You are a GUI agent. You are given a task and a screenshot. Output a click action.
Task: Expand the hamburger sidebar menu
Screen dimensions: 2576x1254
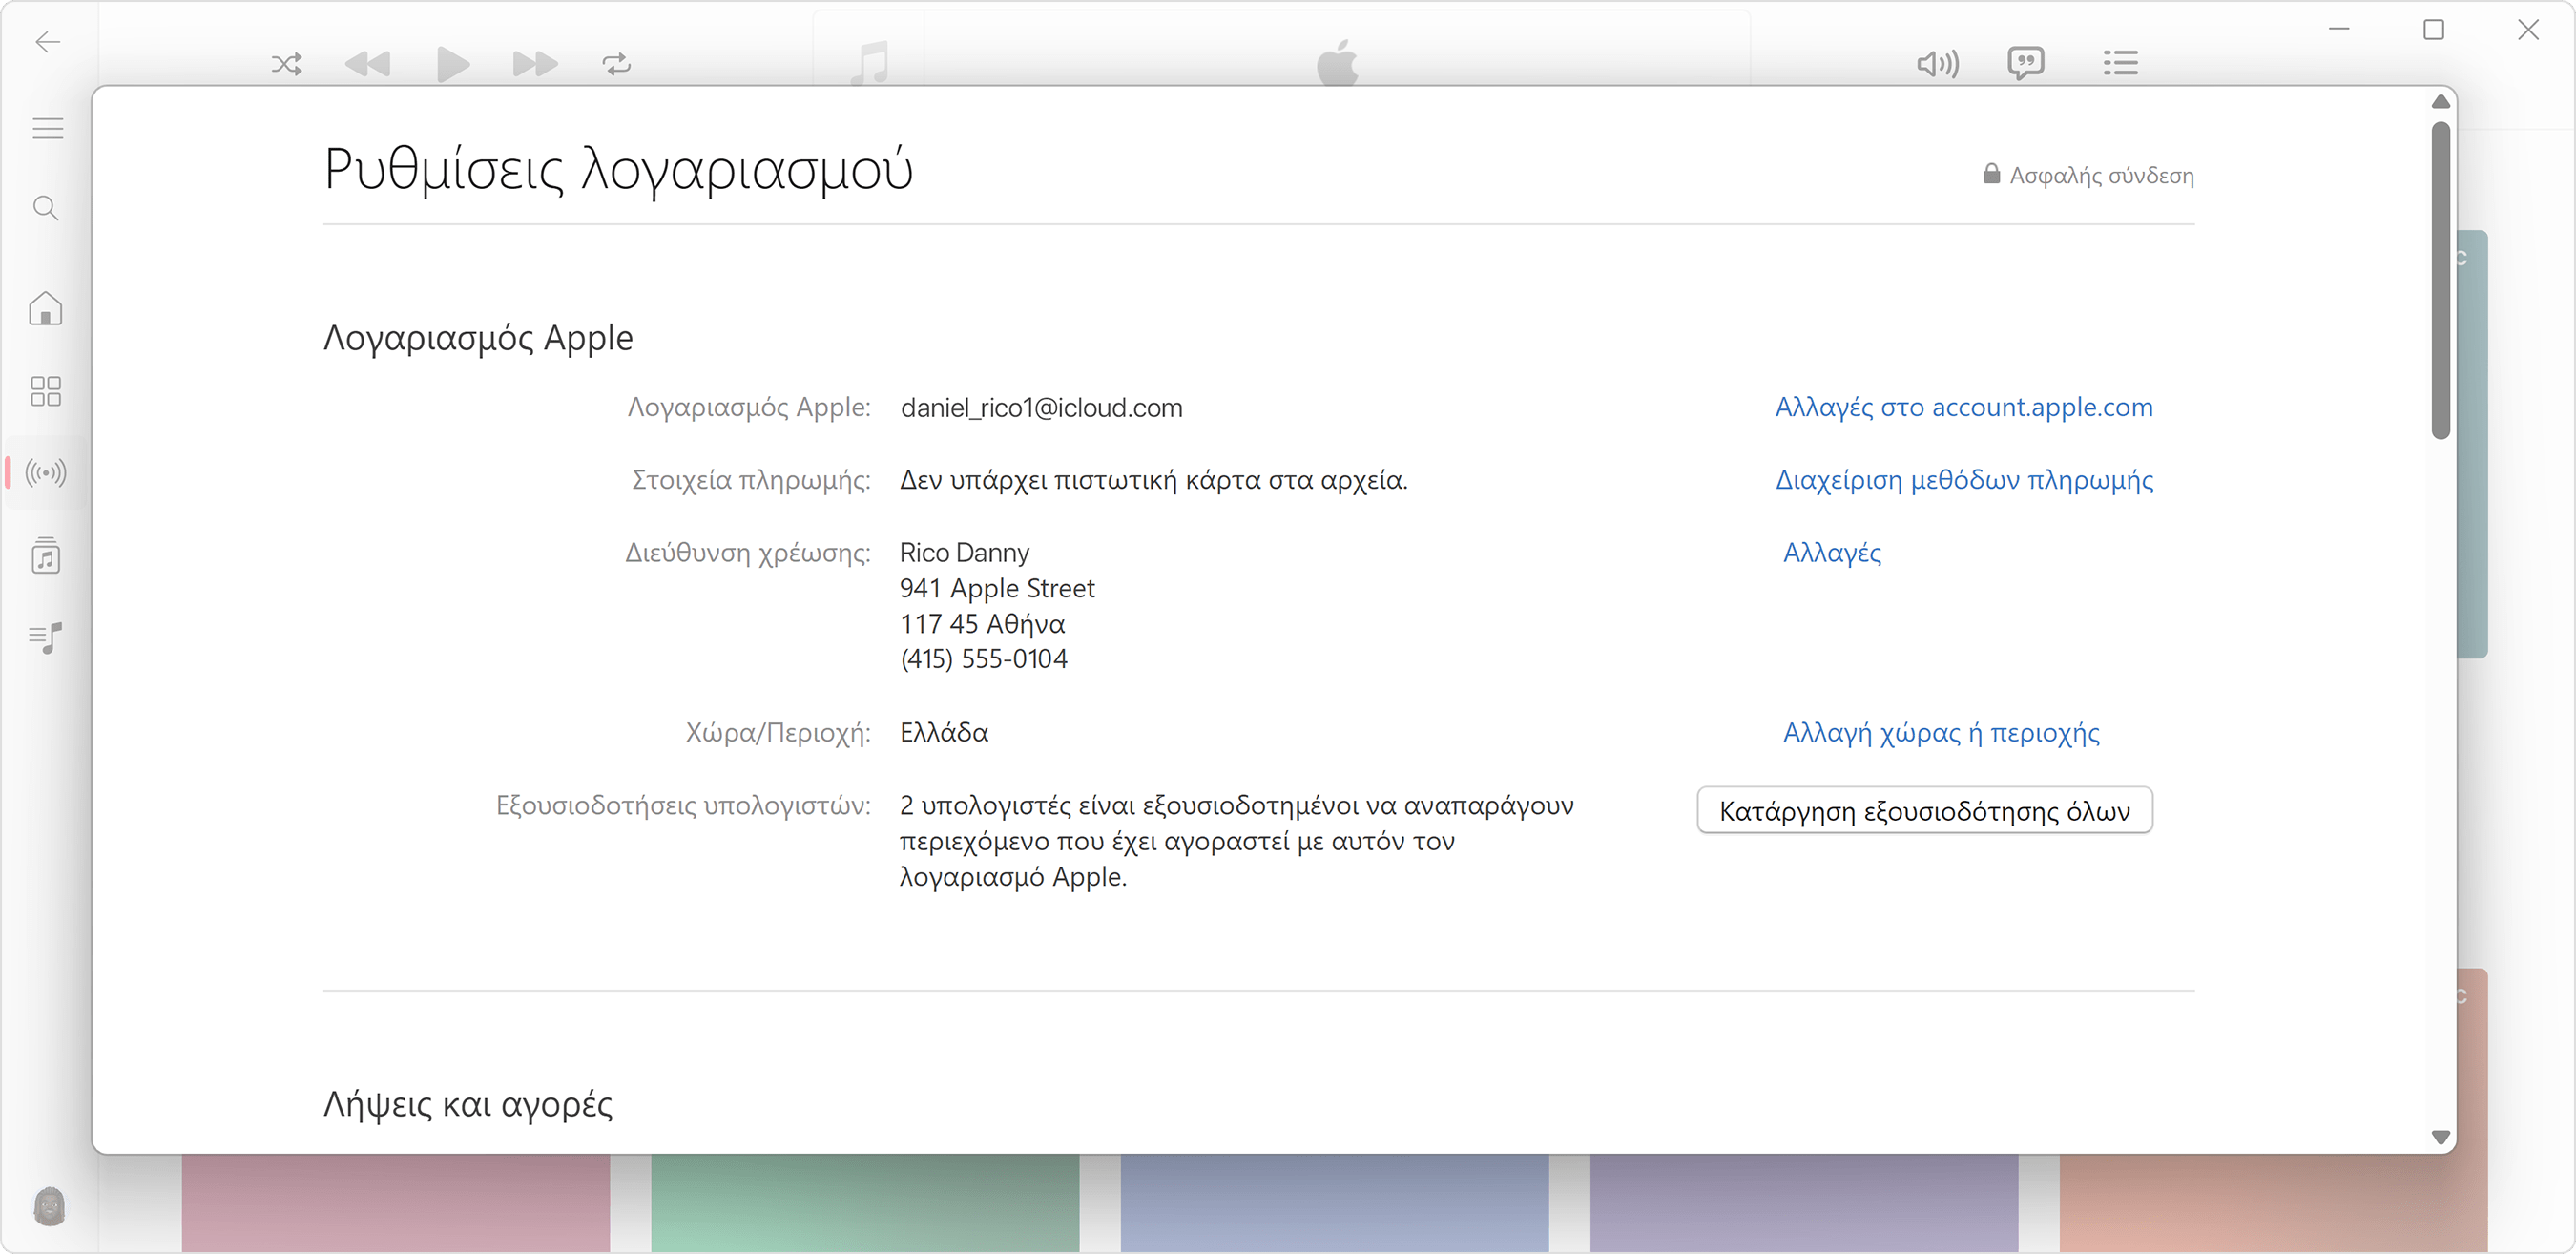click(47, 129)
